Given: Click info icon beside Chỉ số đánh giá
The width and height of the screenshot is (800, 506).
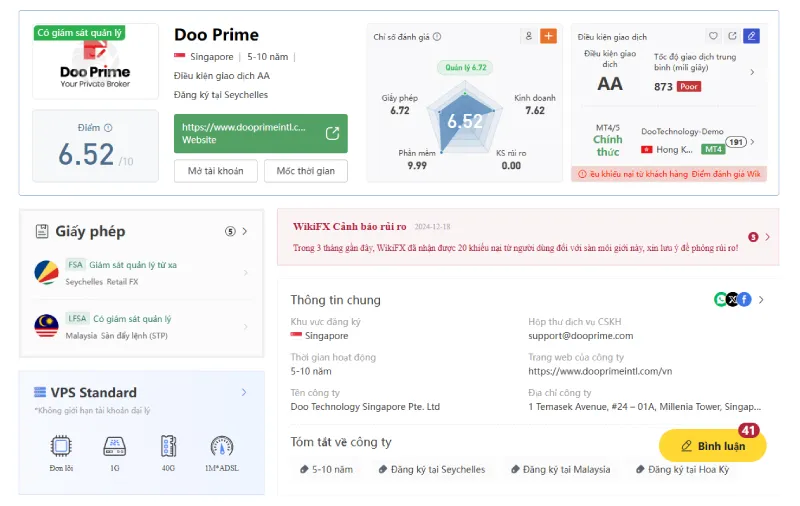Looking at the screenshot, I should (437, 37).
